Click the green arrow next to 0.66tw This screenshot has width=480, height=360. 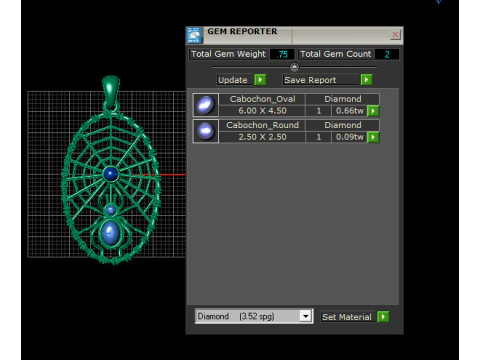tap(373, 111)
